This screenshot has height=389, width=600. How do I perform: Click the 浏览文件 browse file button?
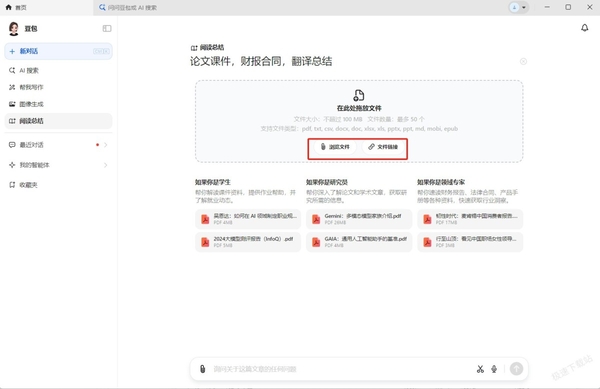tap(335, 147)
